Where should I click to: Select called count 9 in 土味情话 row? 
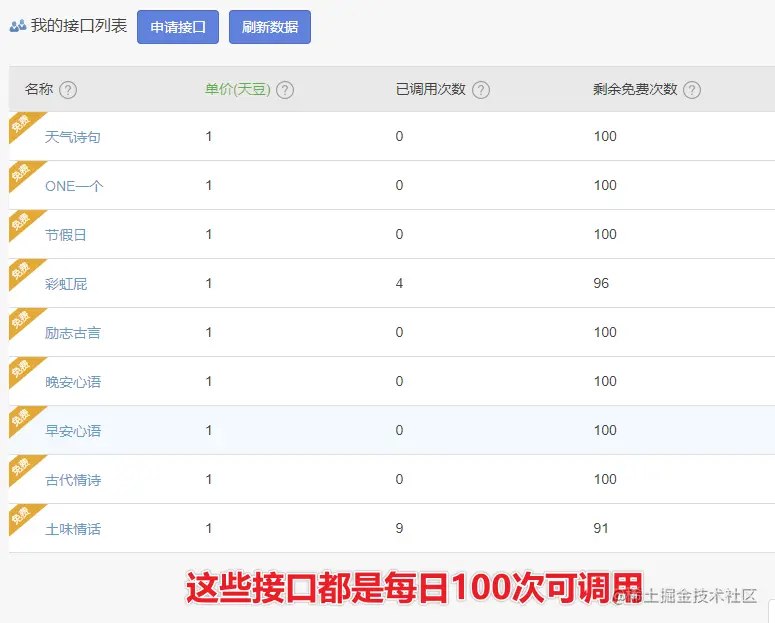(399, 528)
